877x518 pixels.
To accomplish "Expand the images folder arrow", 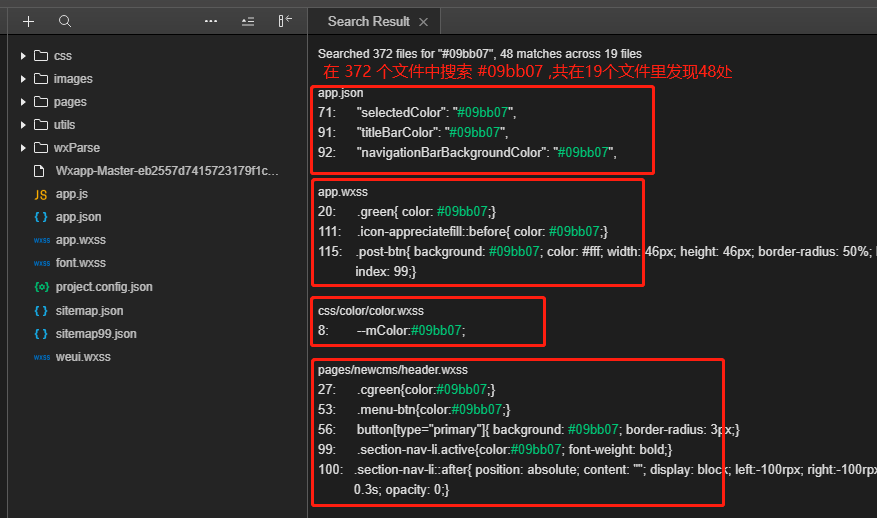I will (x=23, y=79).
